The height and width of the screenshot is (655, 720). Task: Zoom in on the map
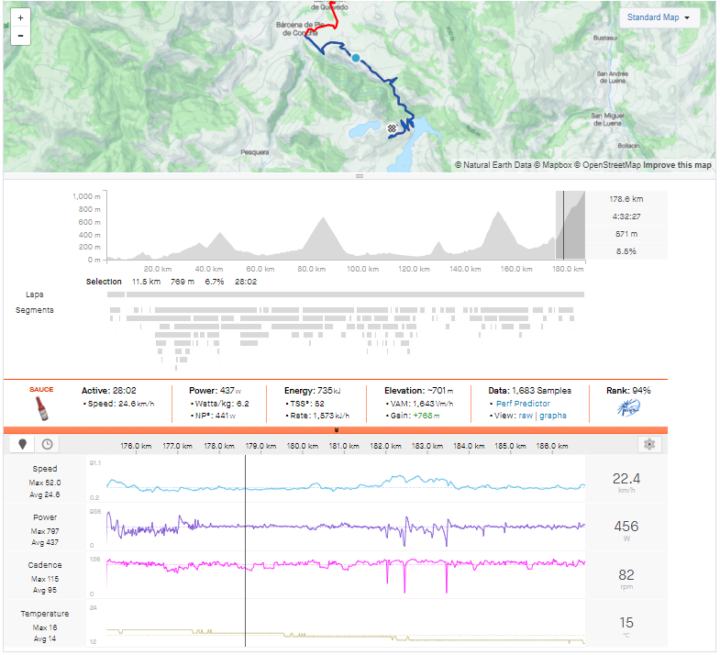point(21,18)
